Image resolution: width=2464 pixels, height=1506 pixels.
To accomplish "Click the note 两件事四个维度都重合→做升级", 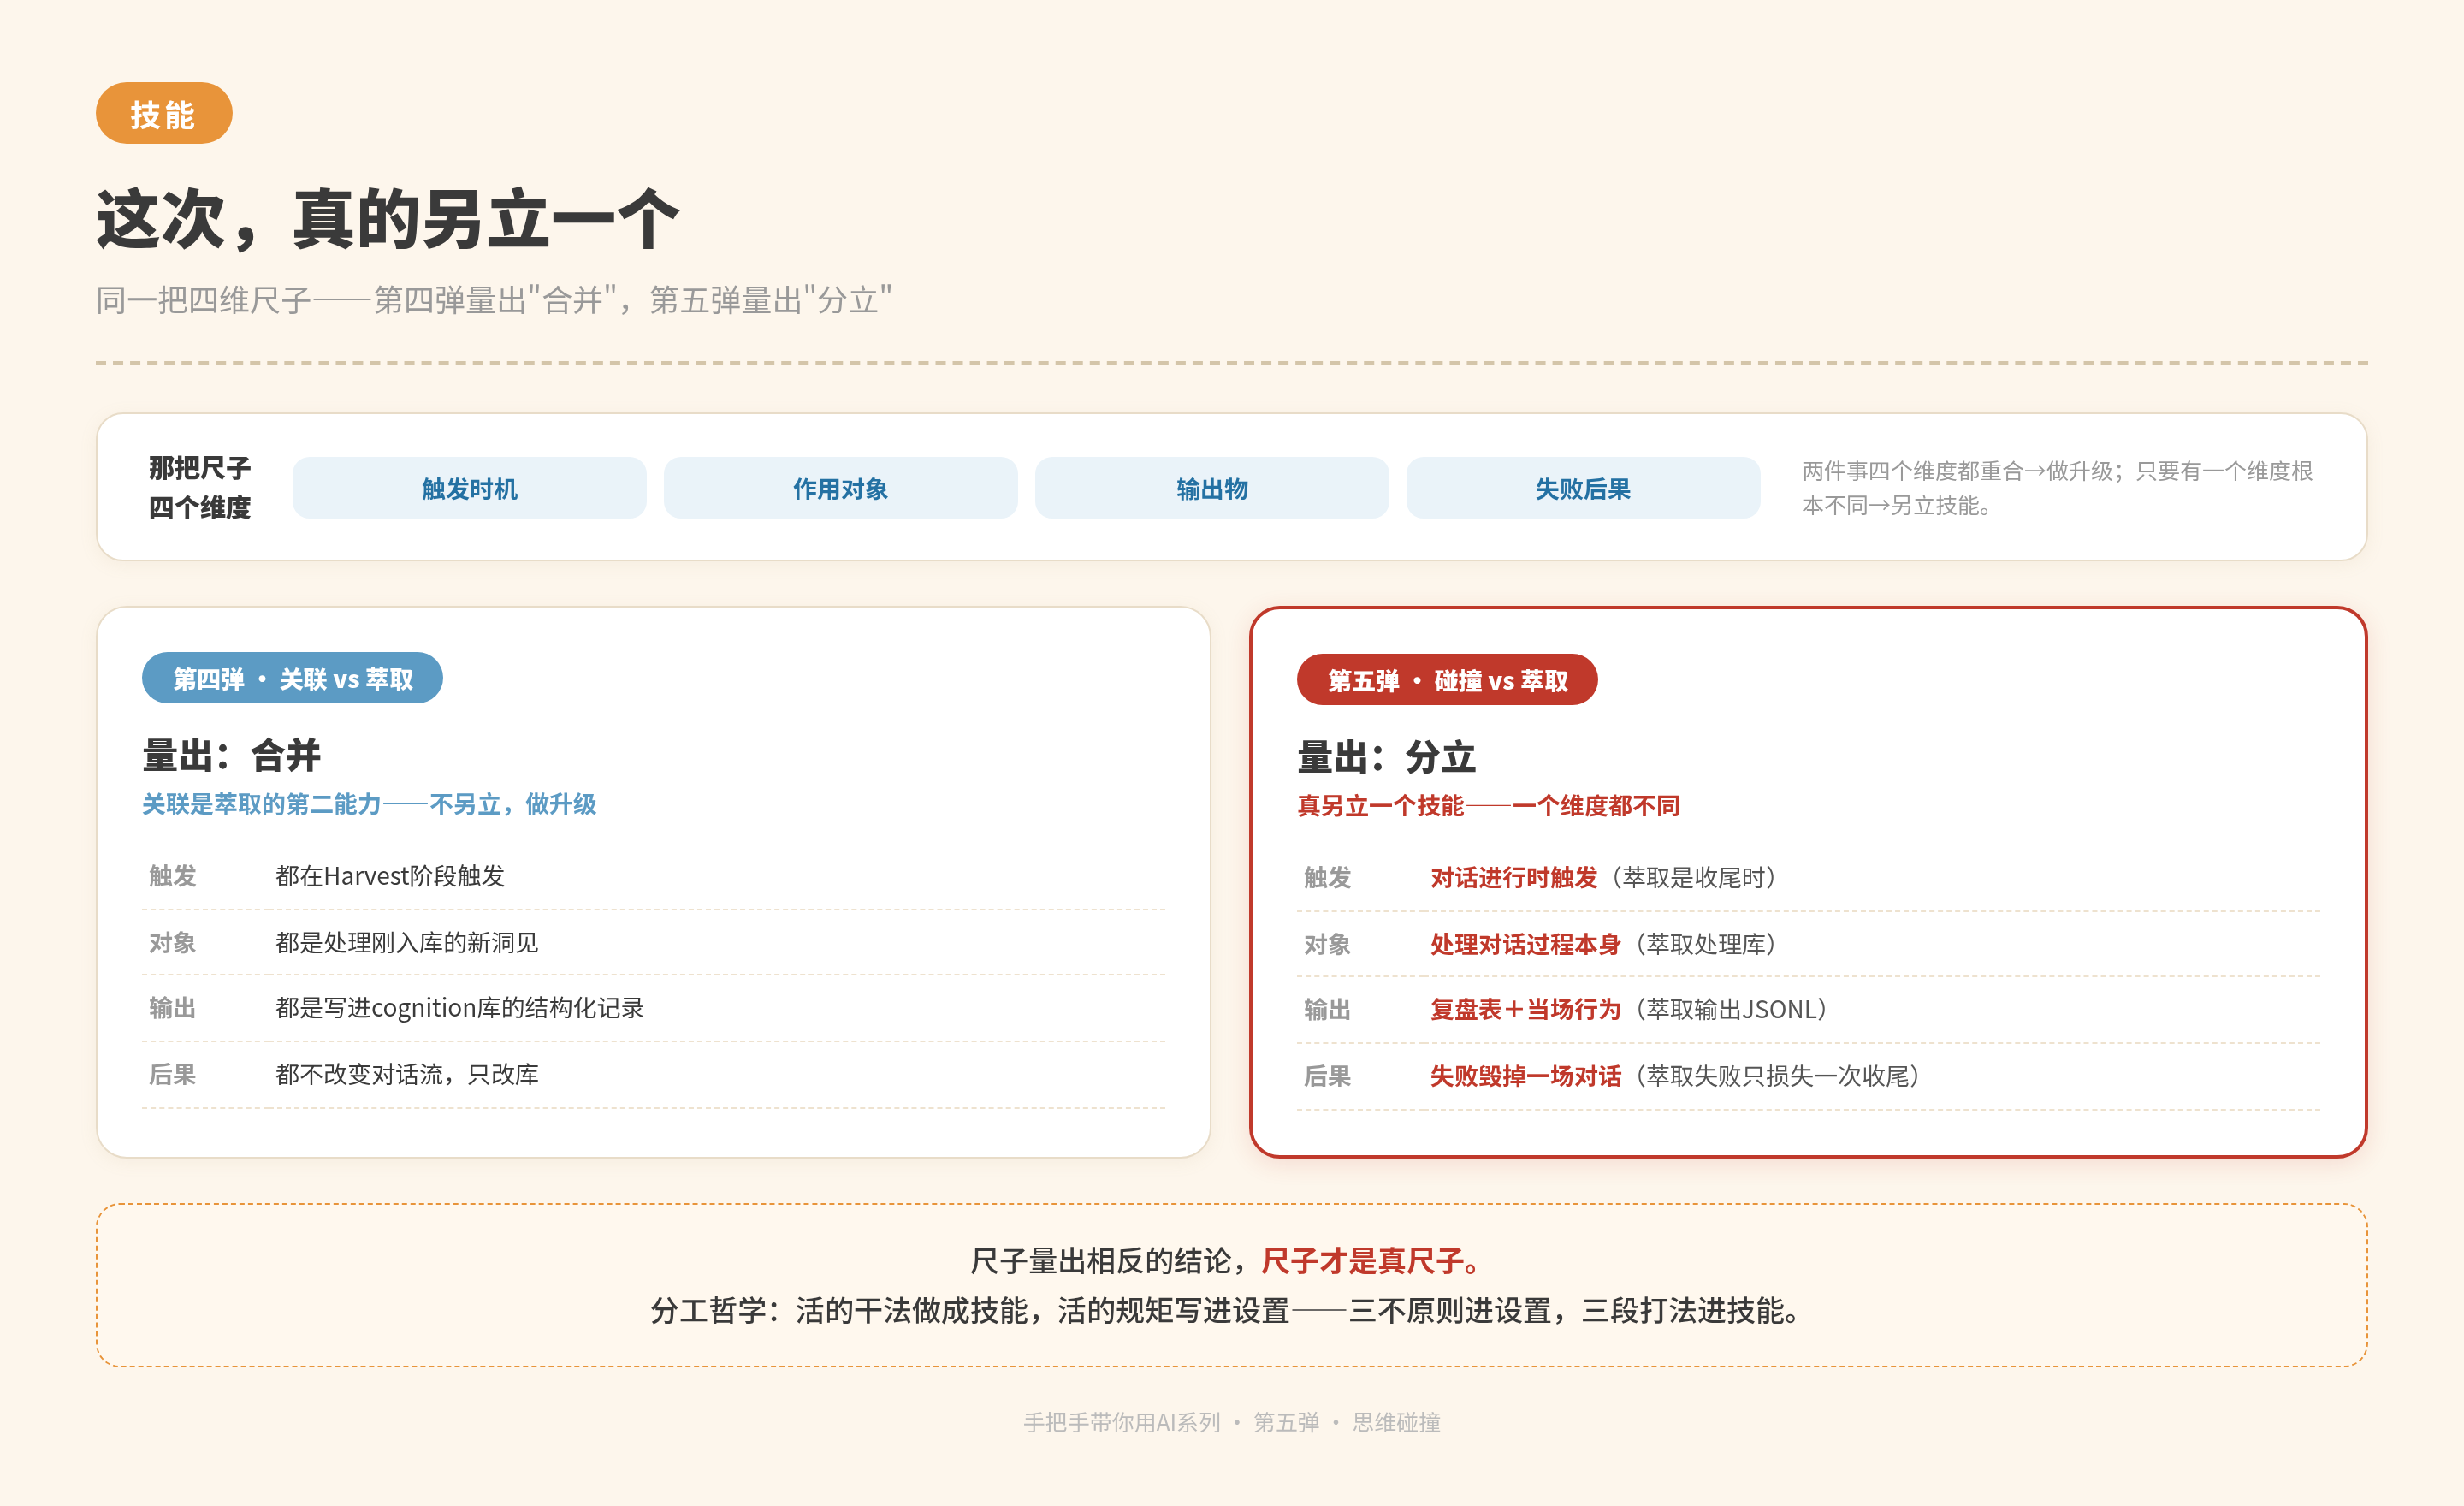I will pos(2057,488).
